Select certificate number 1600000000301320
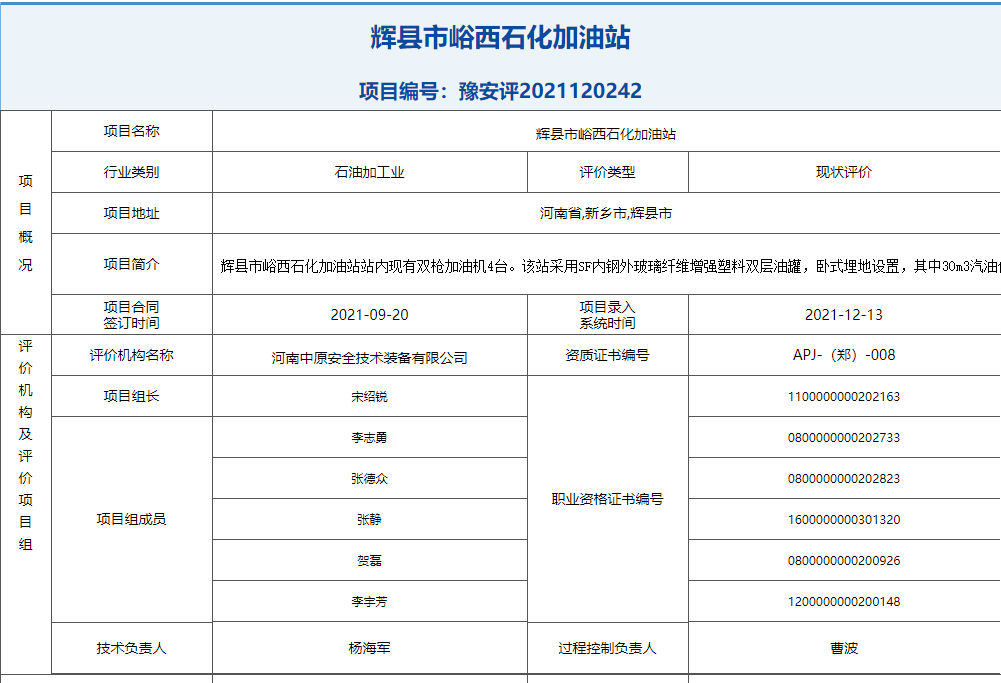Viewport: 1001px width, 683px height. pyautogui.click(x=844, y=520)
